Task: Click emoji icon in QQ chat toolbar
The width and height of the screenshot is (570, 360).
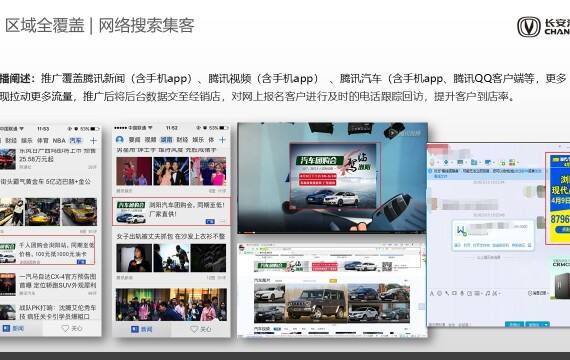Action: pos(439,293)
